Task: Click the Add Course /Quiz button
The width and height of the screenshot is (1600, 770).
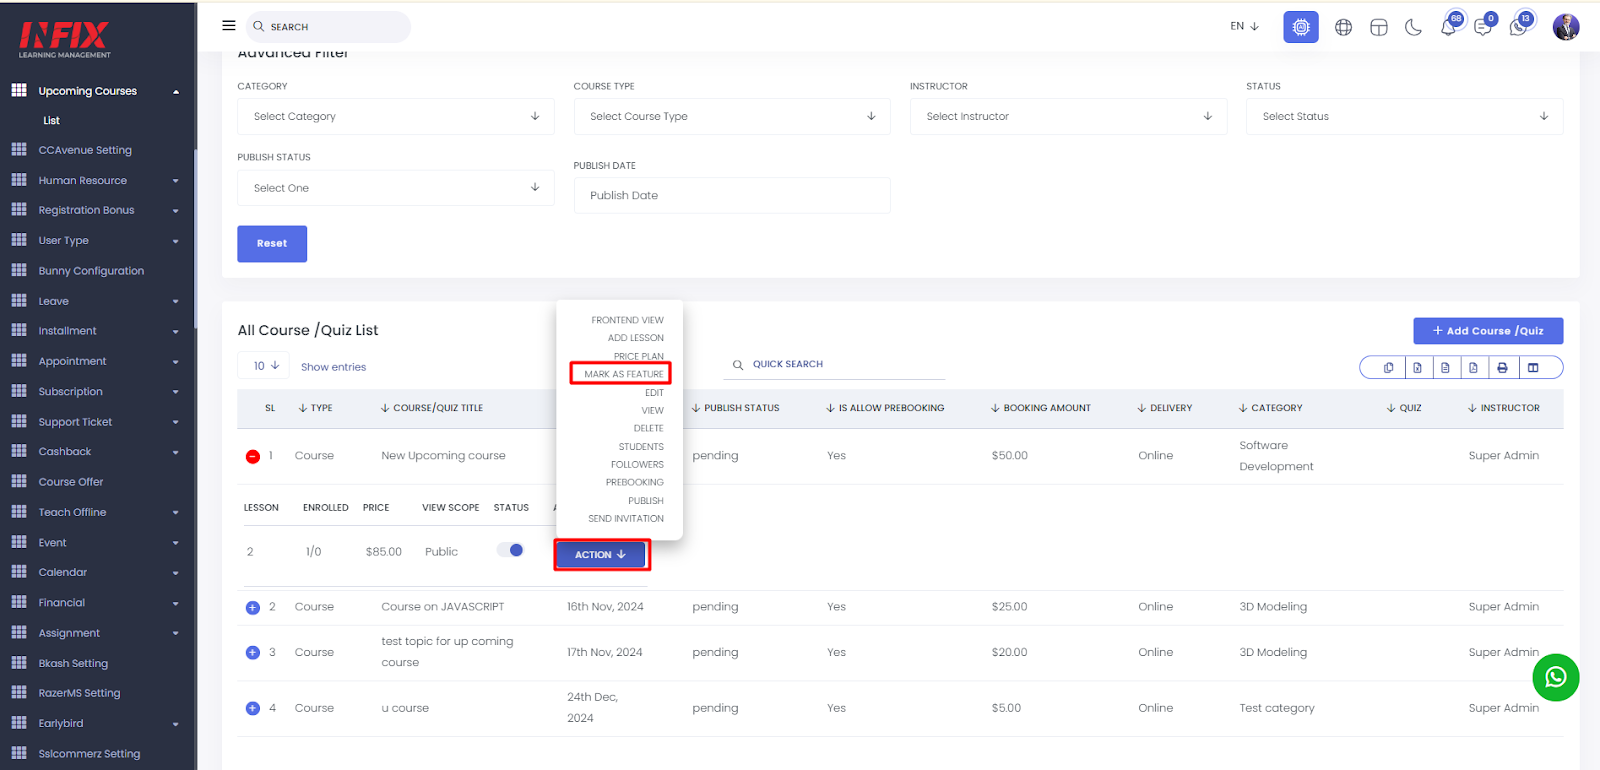Action: tap(1488, 331)
